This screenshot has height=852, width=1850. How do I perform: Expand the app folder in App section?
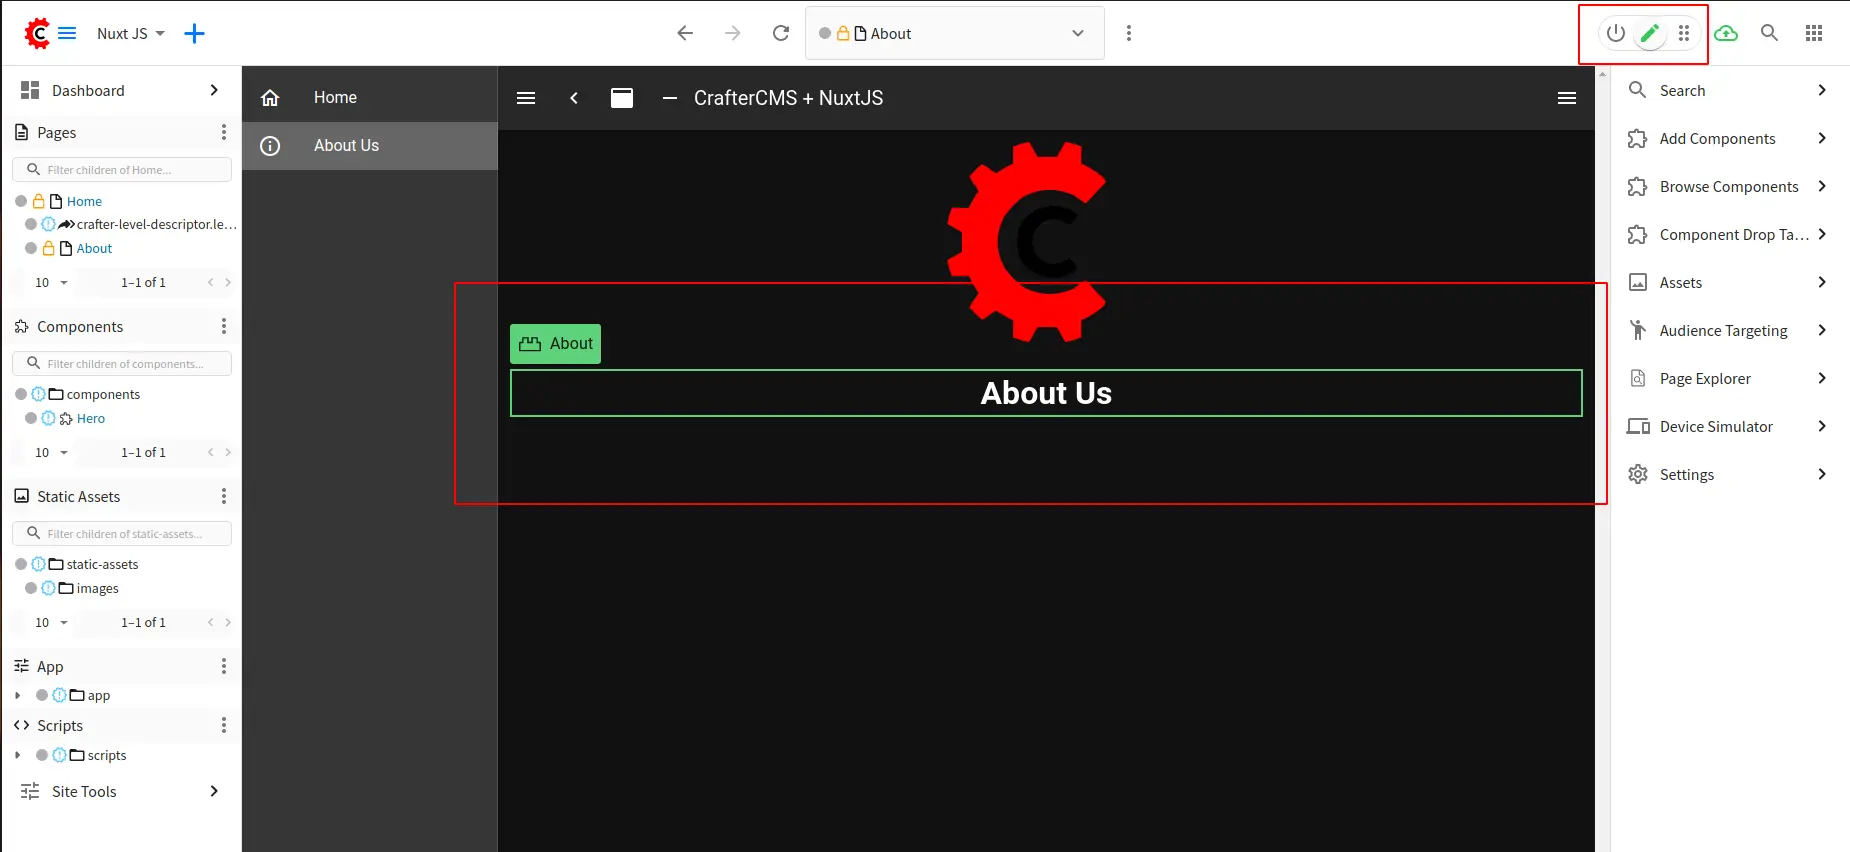(x=18, y=695)
